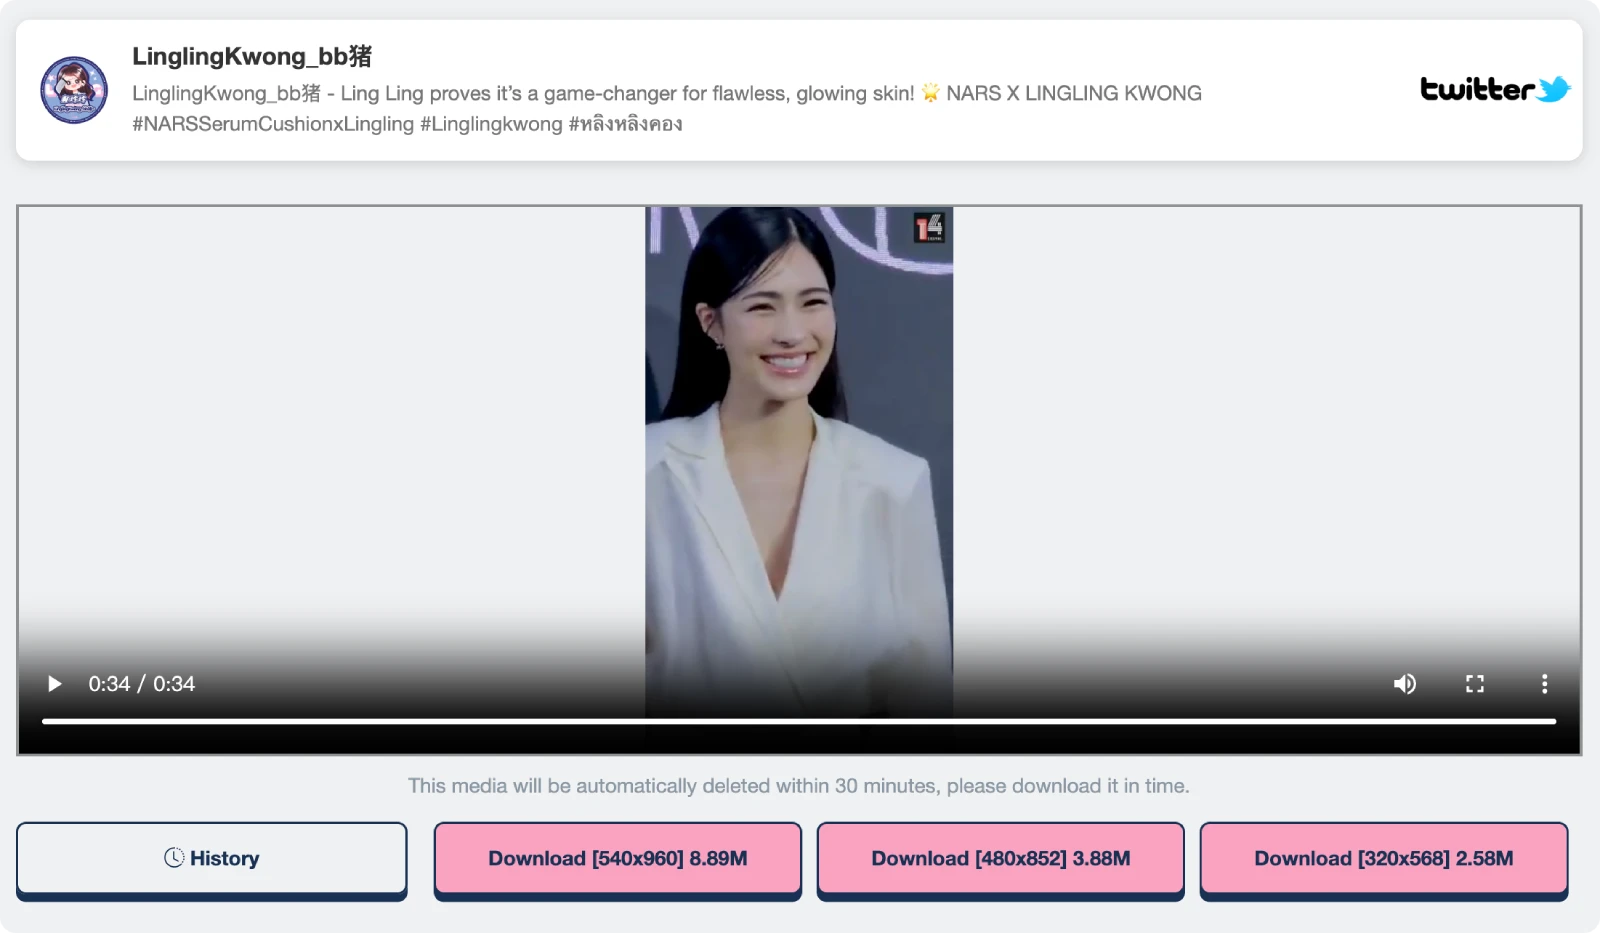
Task: Click the 0:34 / 0:34 time display
Action: click(x=141, y=684)
